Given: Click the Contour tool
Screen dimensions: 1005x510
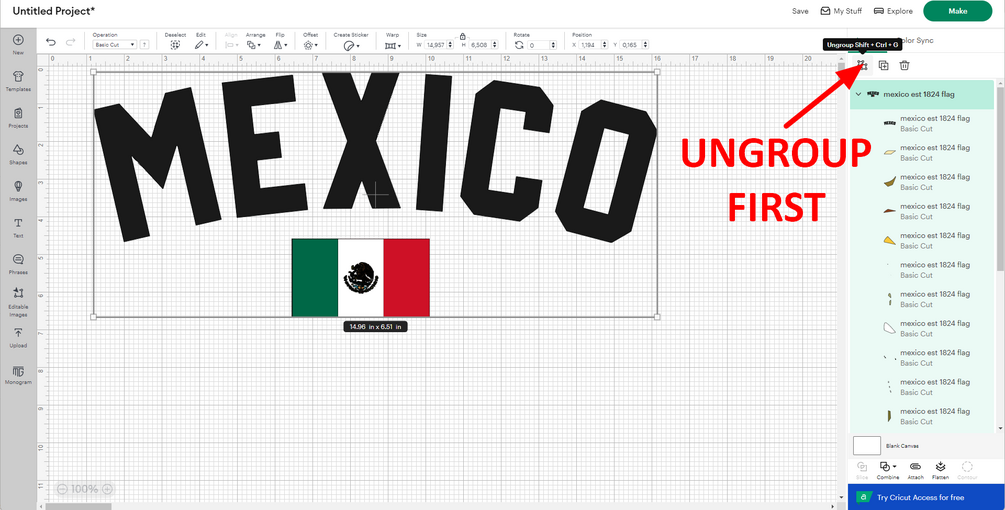Looking at the screenshot, I should pos(968,470).
